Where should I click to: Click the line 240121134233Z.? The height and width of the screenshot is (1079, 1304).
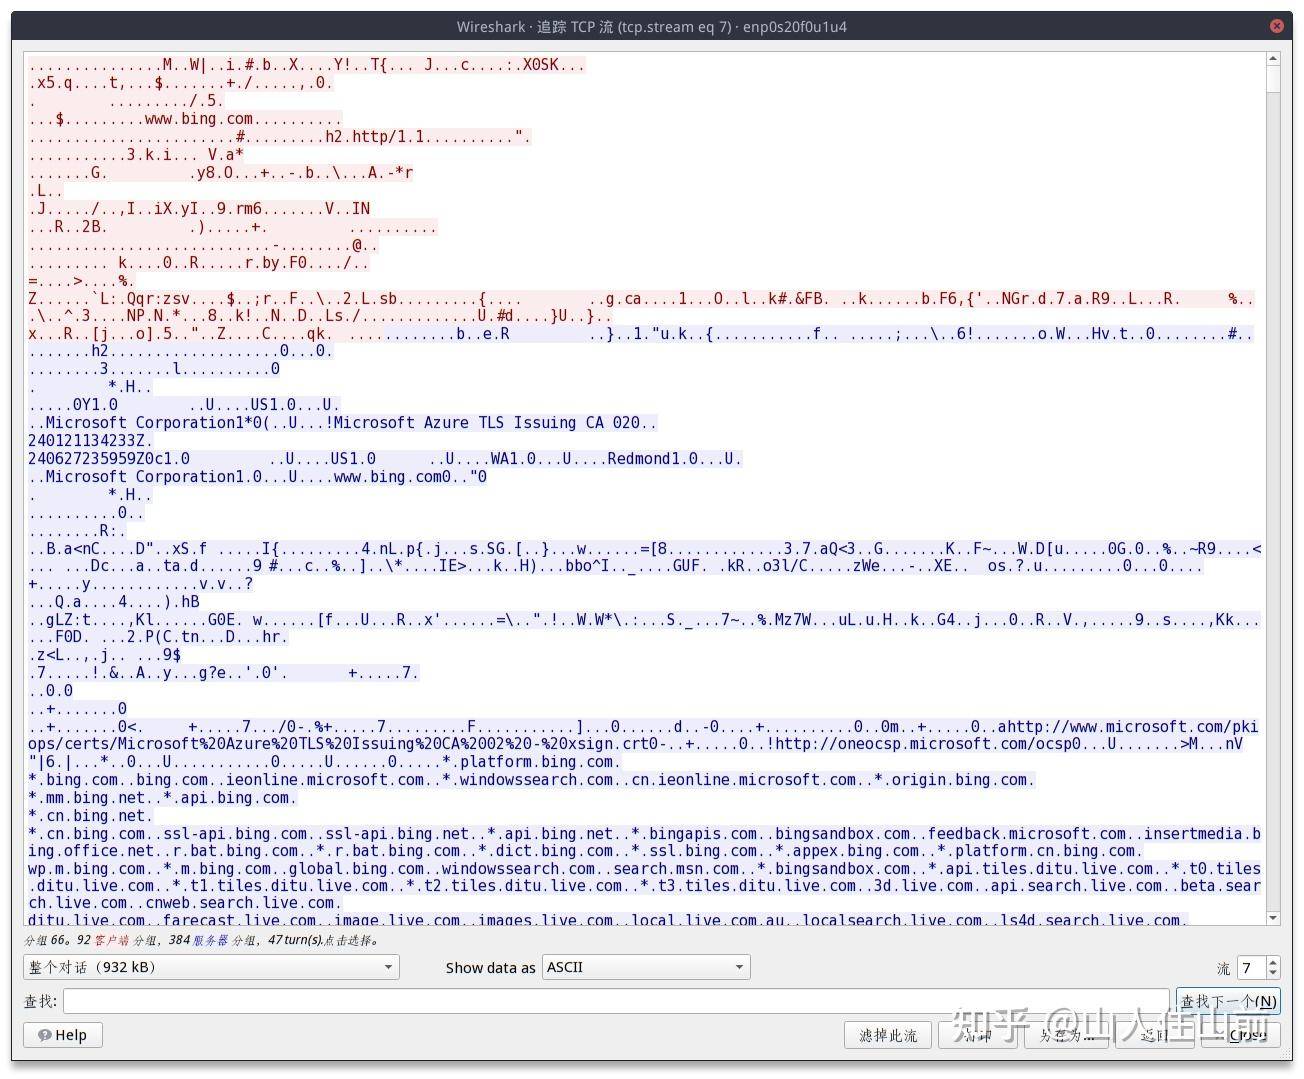click(91, 441)
